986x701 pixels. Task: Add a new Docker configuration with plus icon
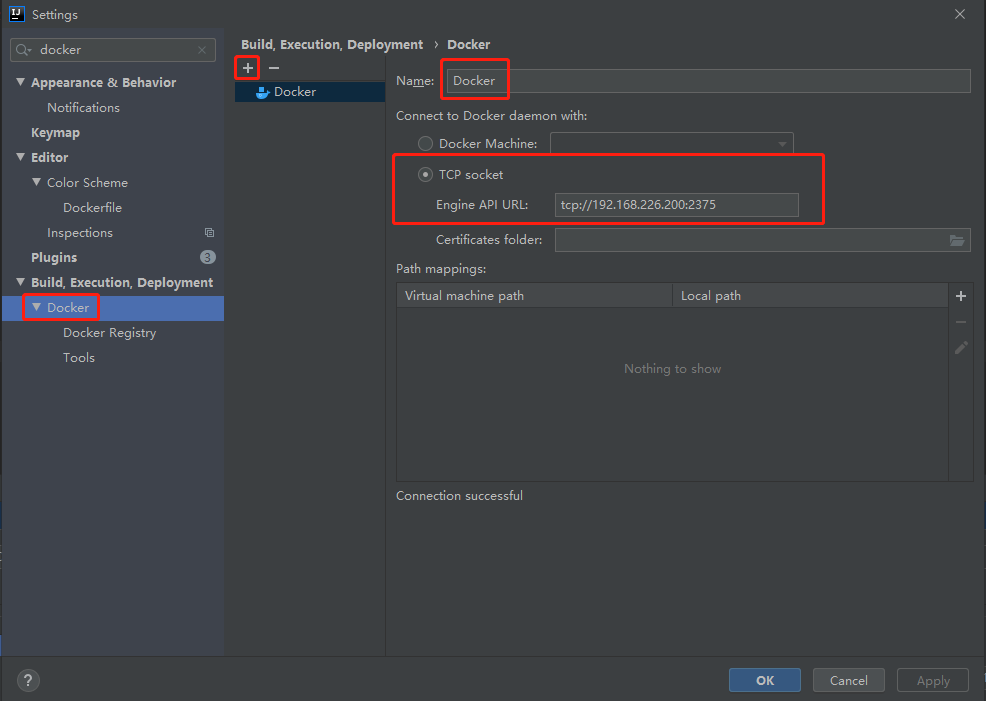pos(248,68)
